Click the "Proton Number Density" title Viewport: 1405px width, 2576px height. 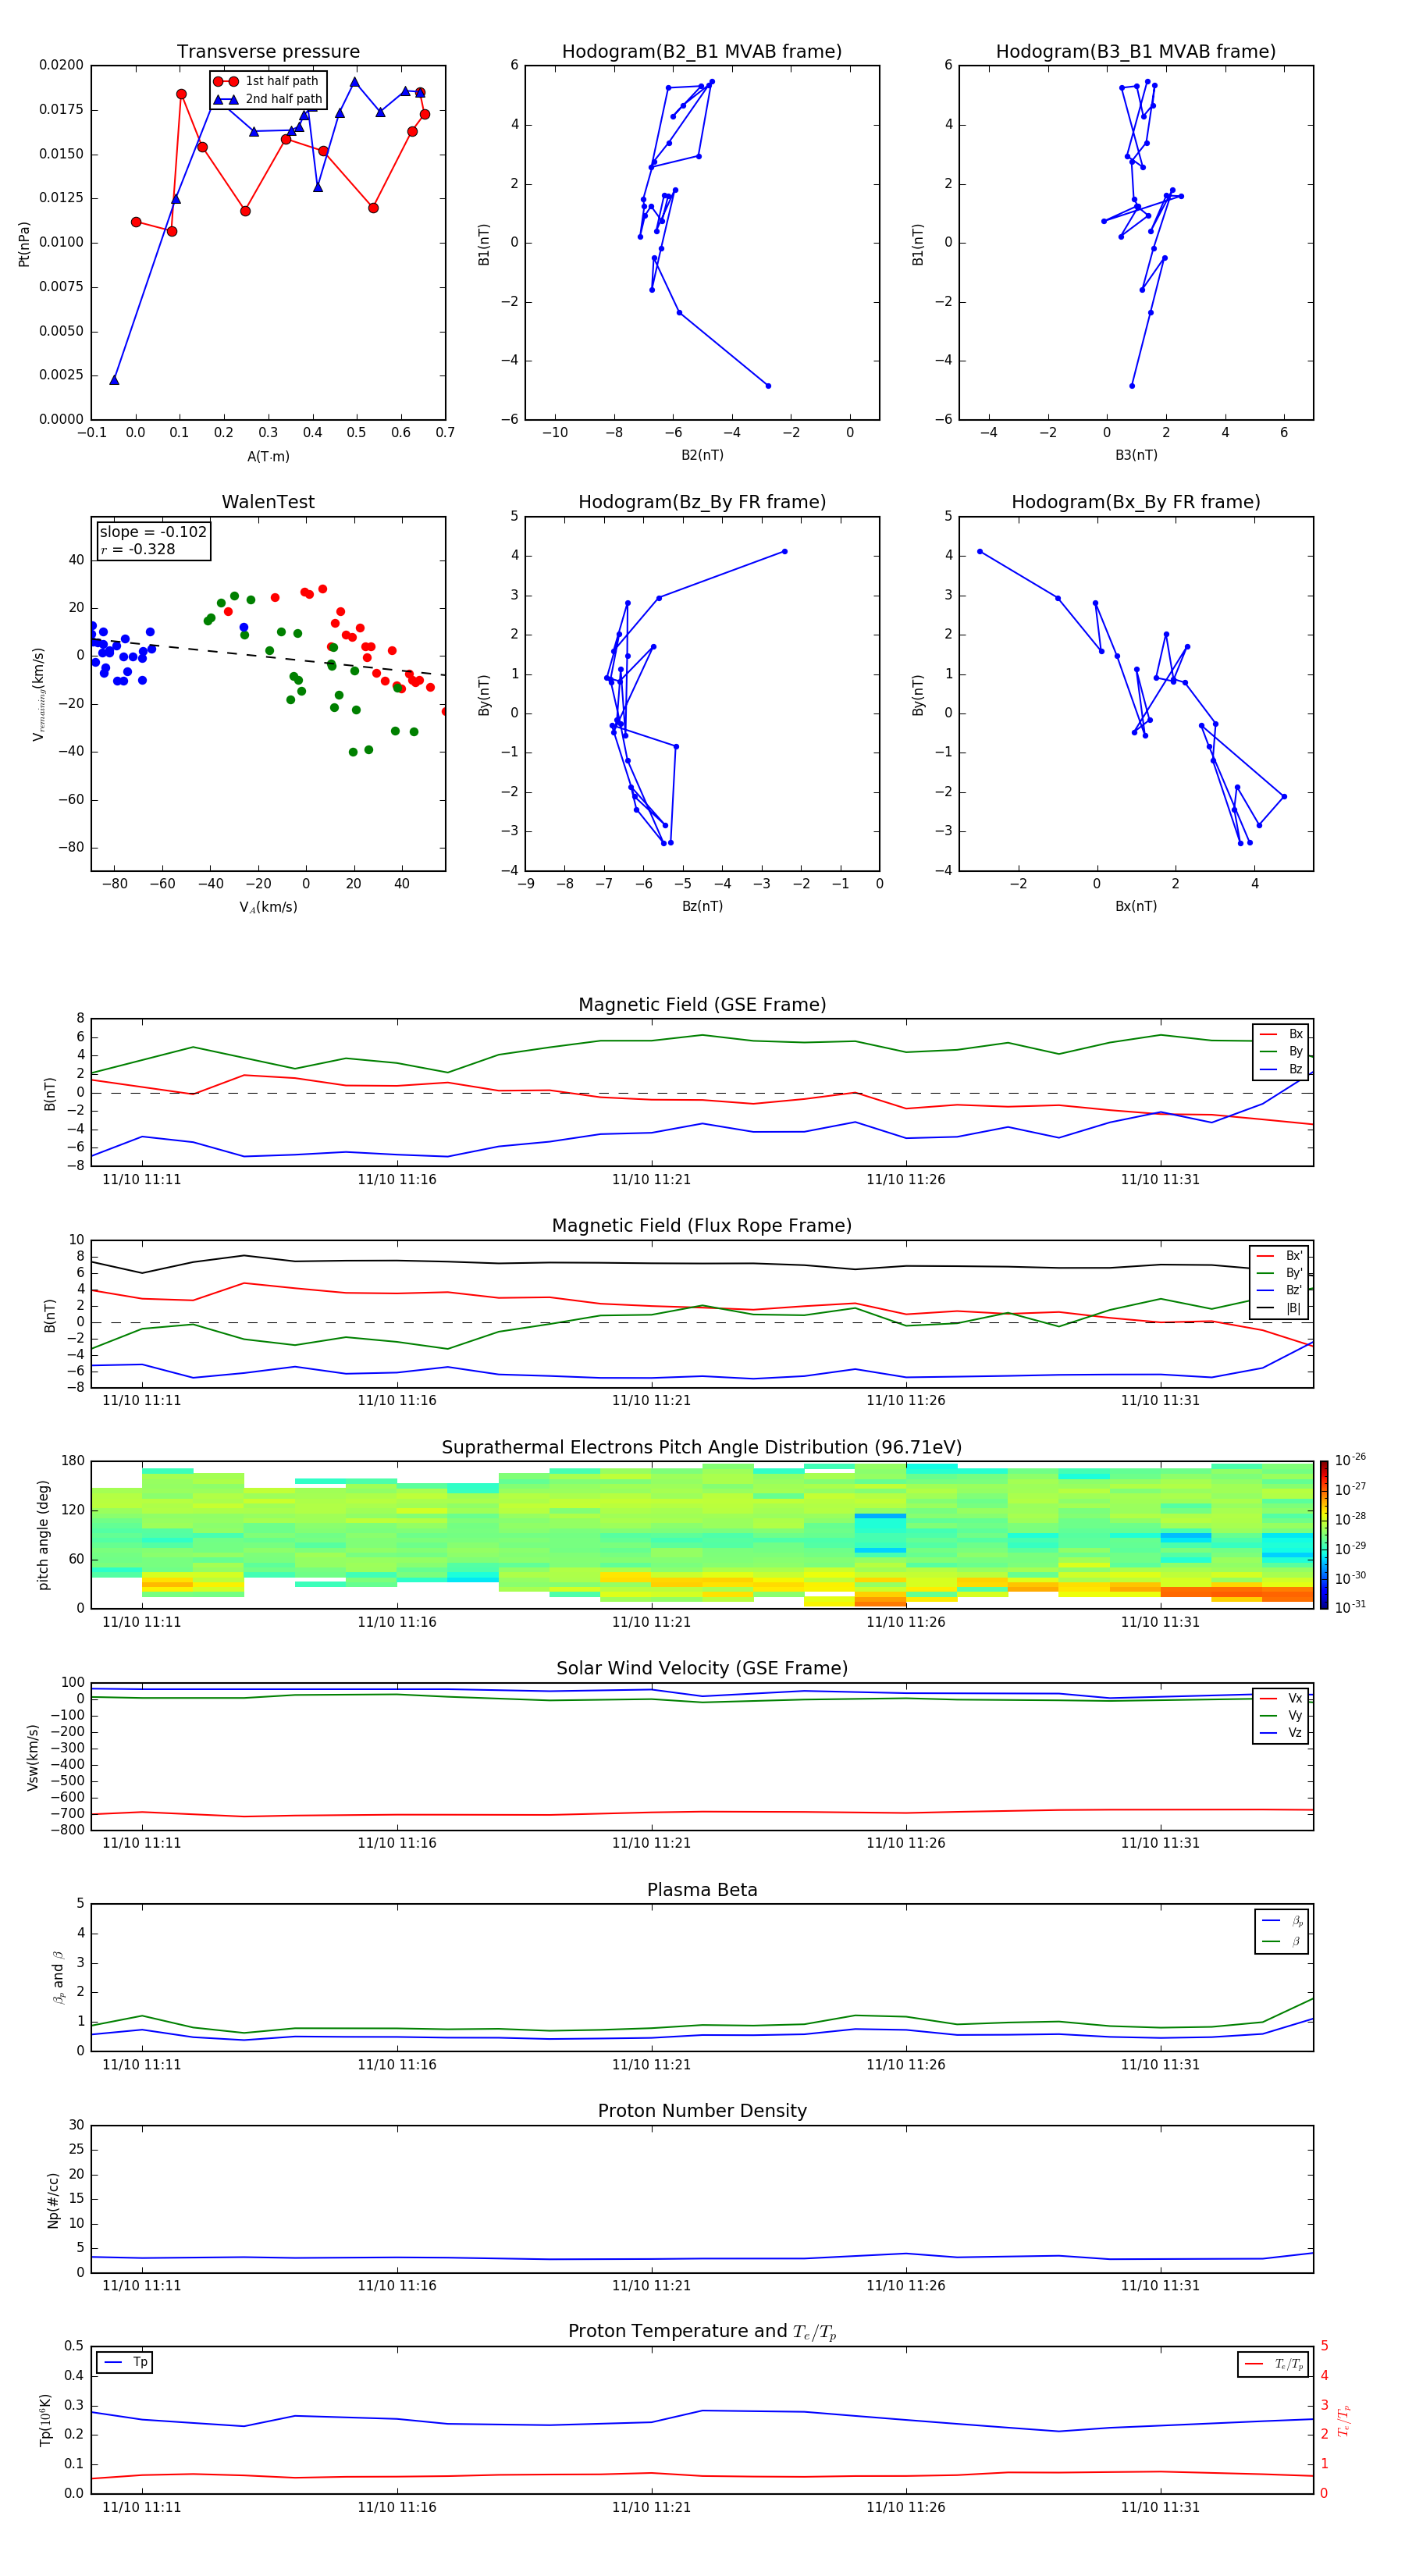coord(702,2111)
